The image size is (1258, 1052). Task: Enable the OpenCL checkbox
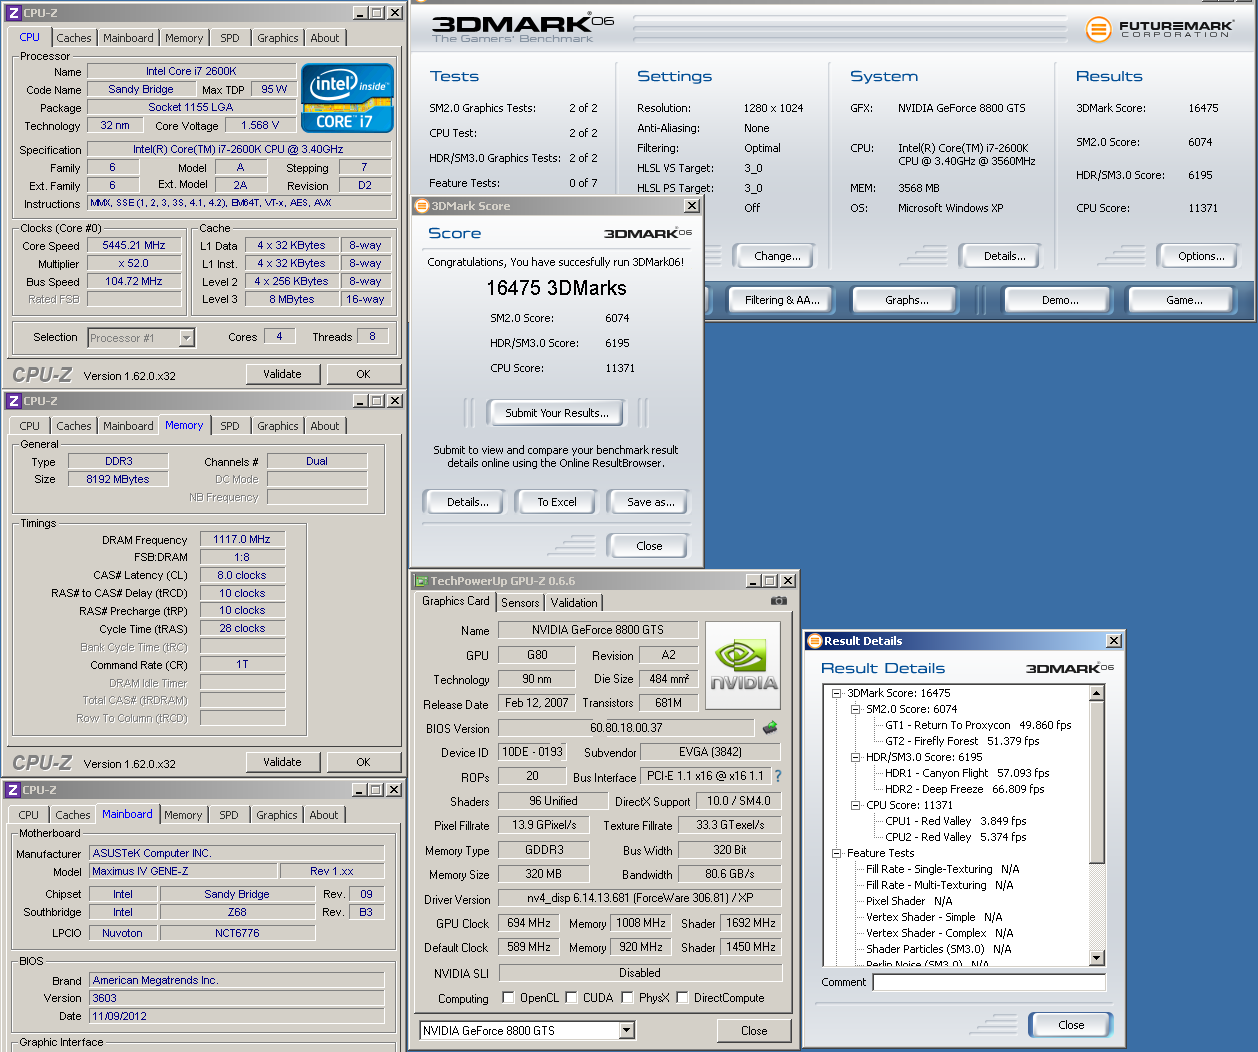[508, 997]
